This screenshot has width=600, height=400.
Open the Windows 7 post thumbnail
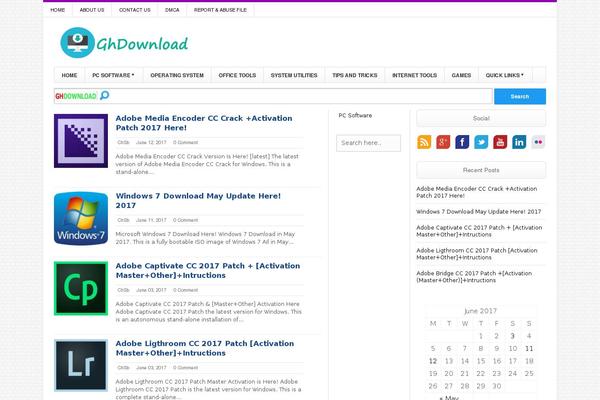[81, 218]
